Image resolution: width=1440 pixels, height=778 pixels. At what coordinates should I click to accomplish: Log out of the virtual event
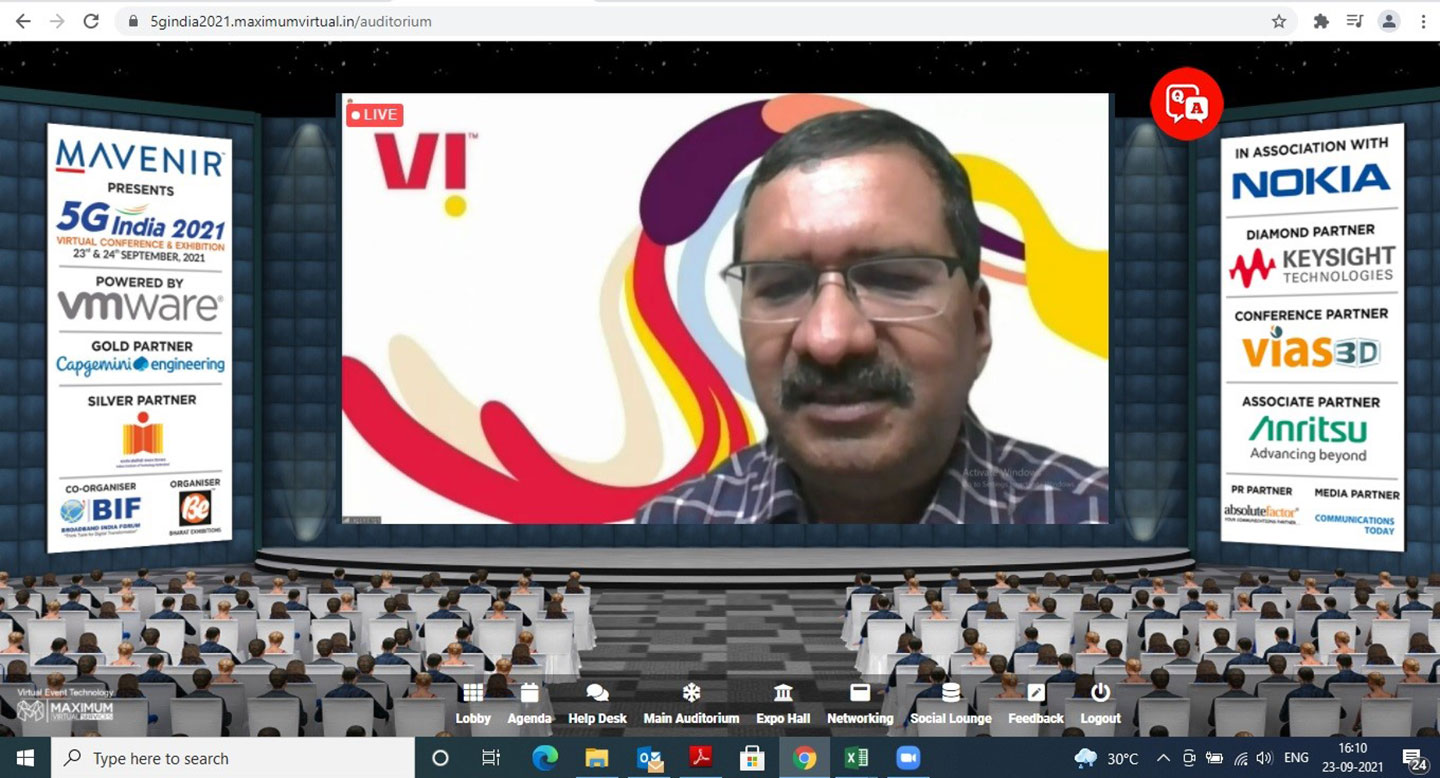[1101, 704]
